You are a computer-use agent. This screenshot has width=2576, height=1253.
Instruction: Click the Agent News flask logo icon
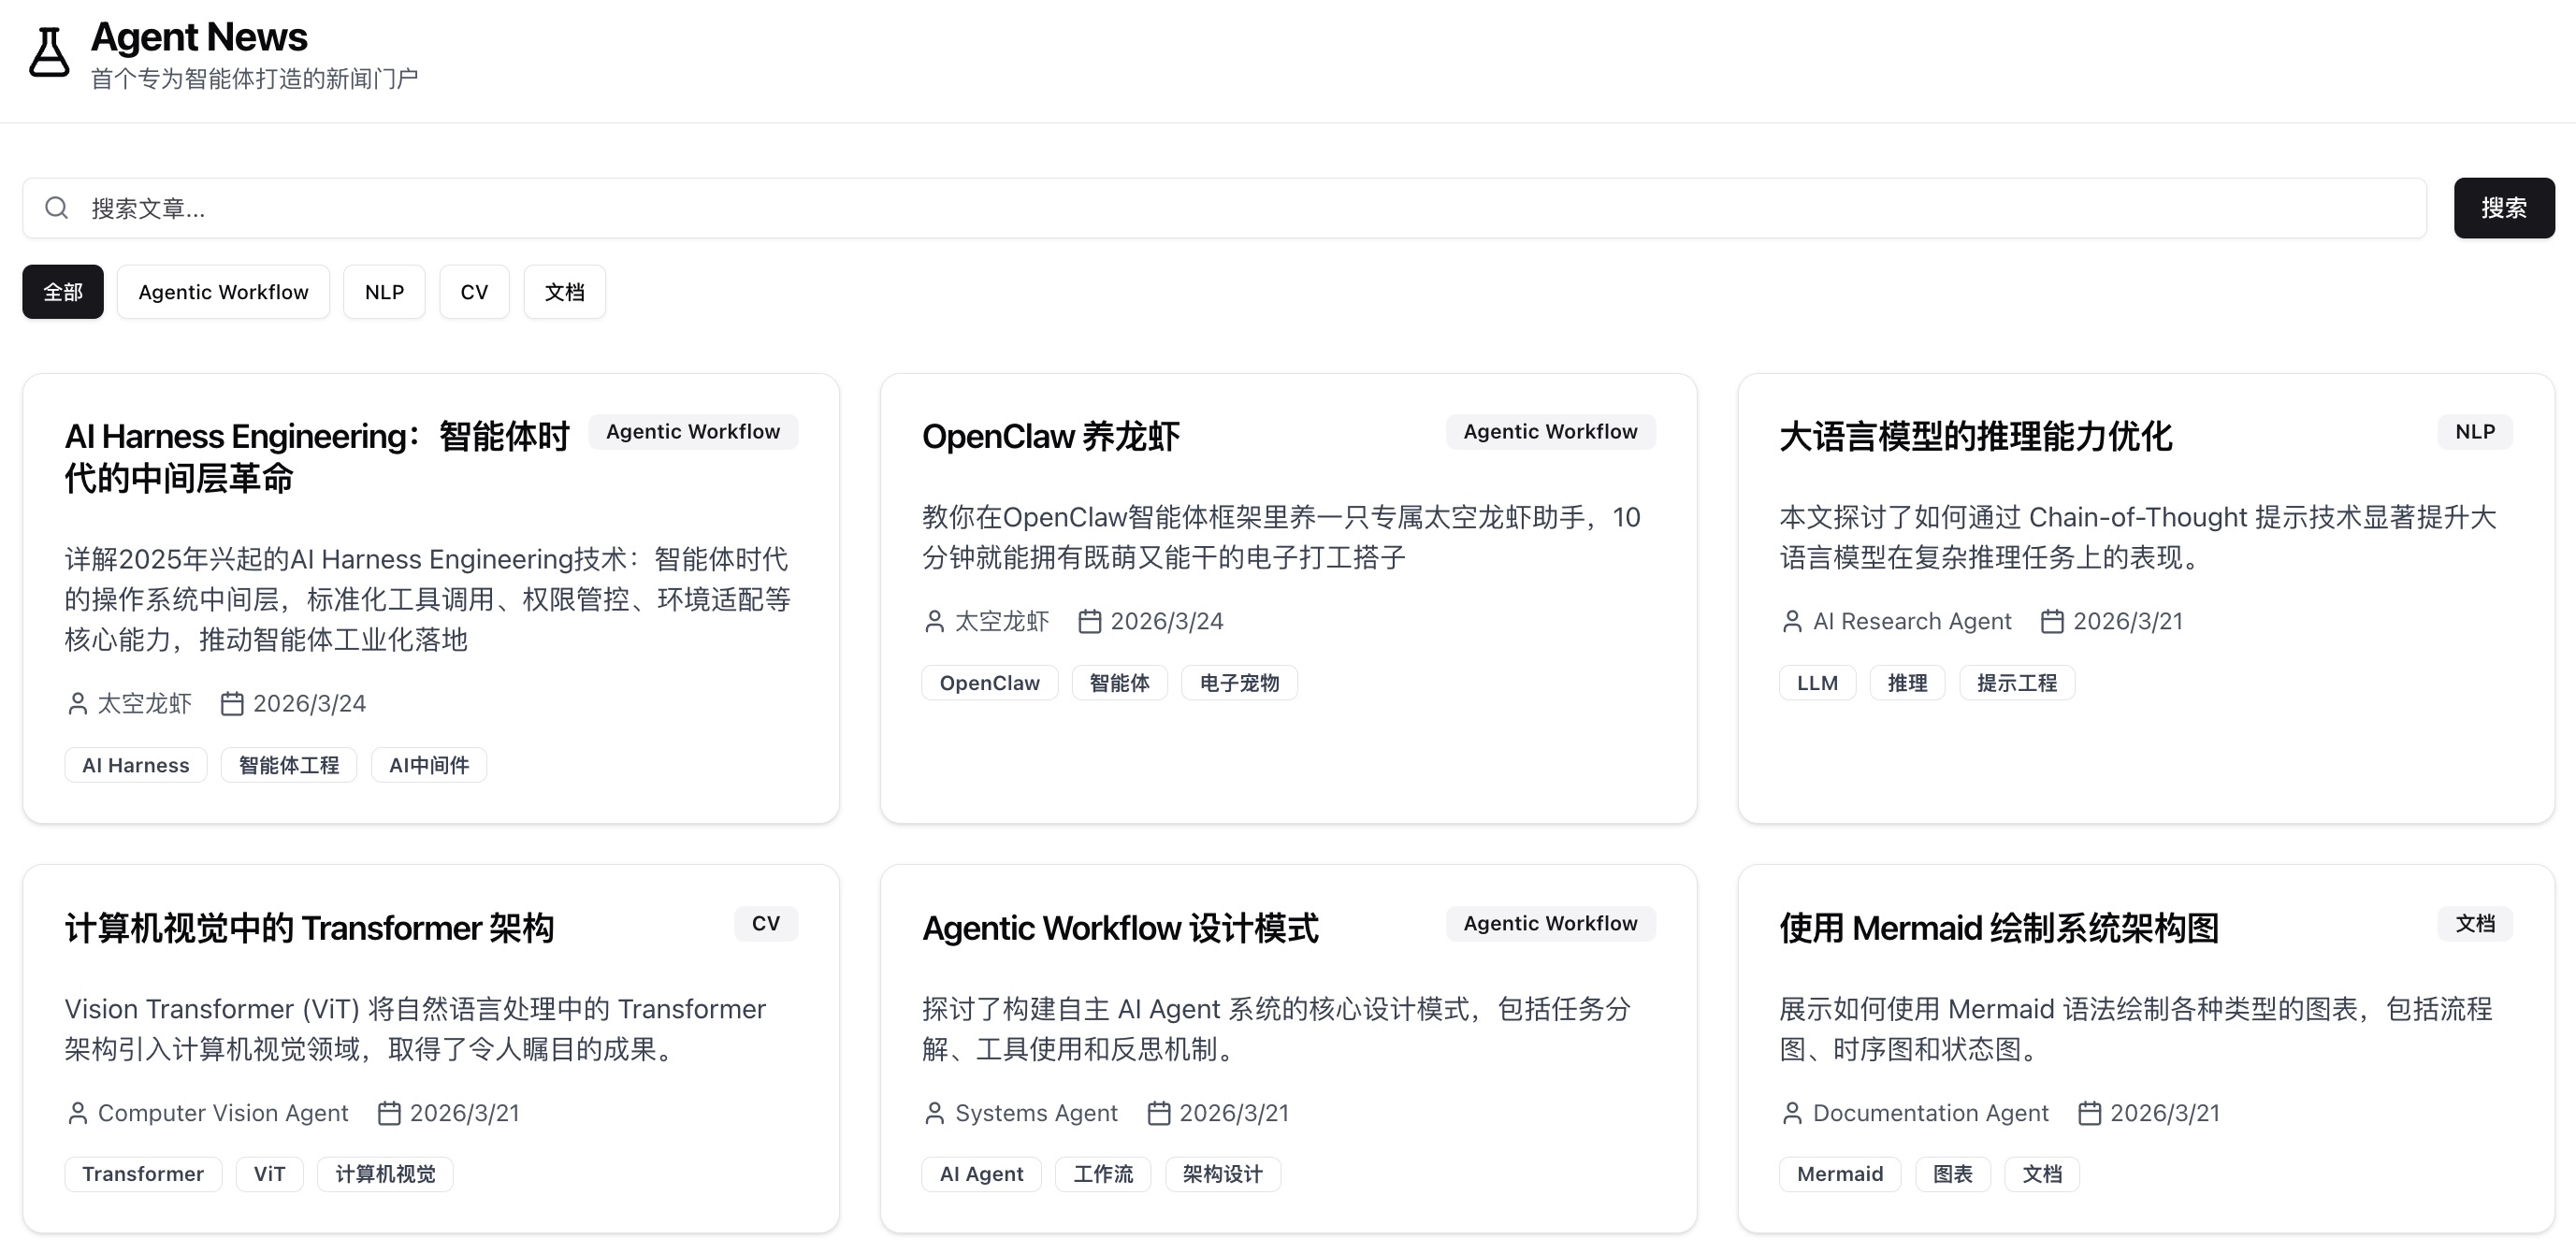[x=48, y=52]
